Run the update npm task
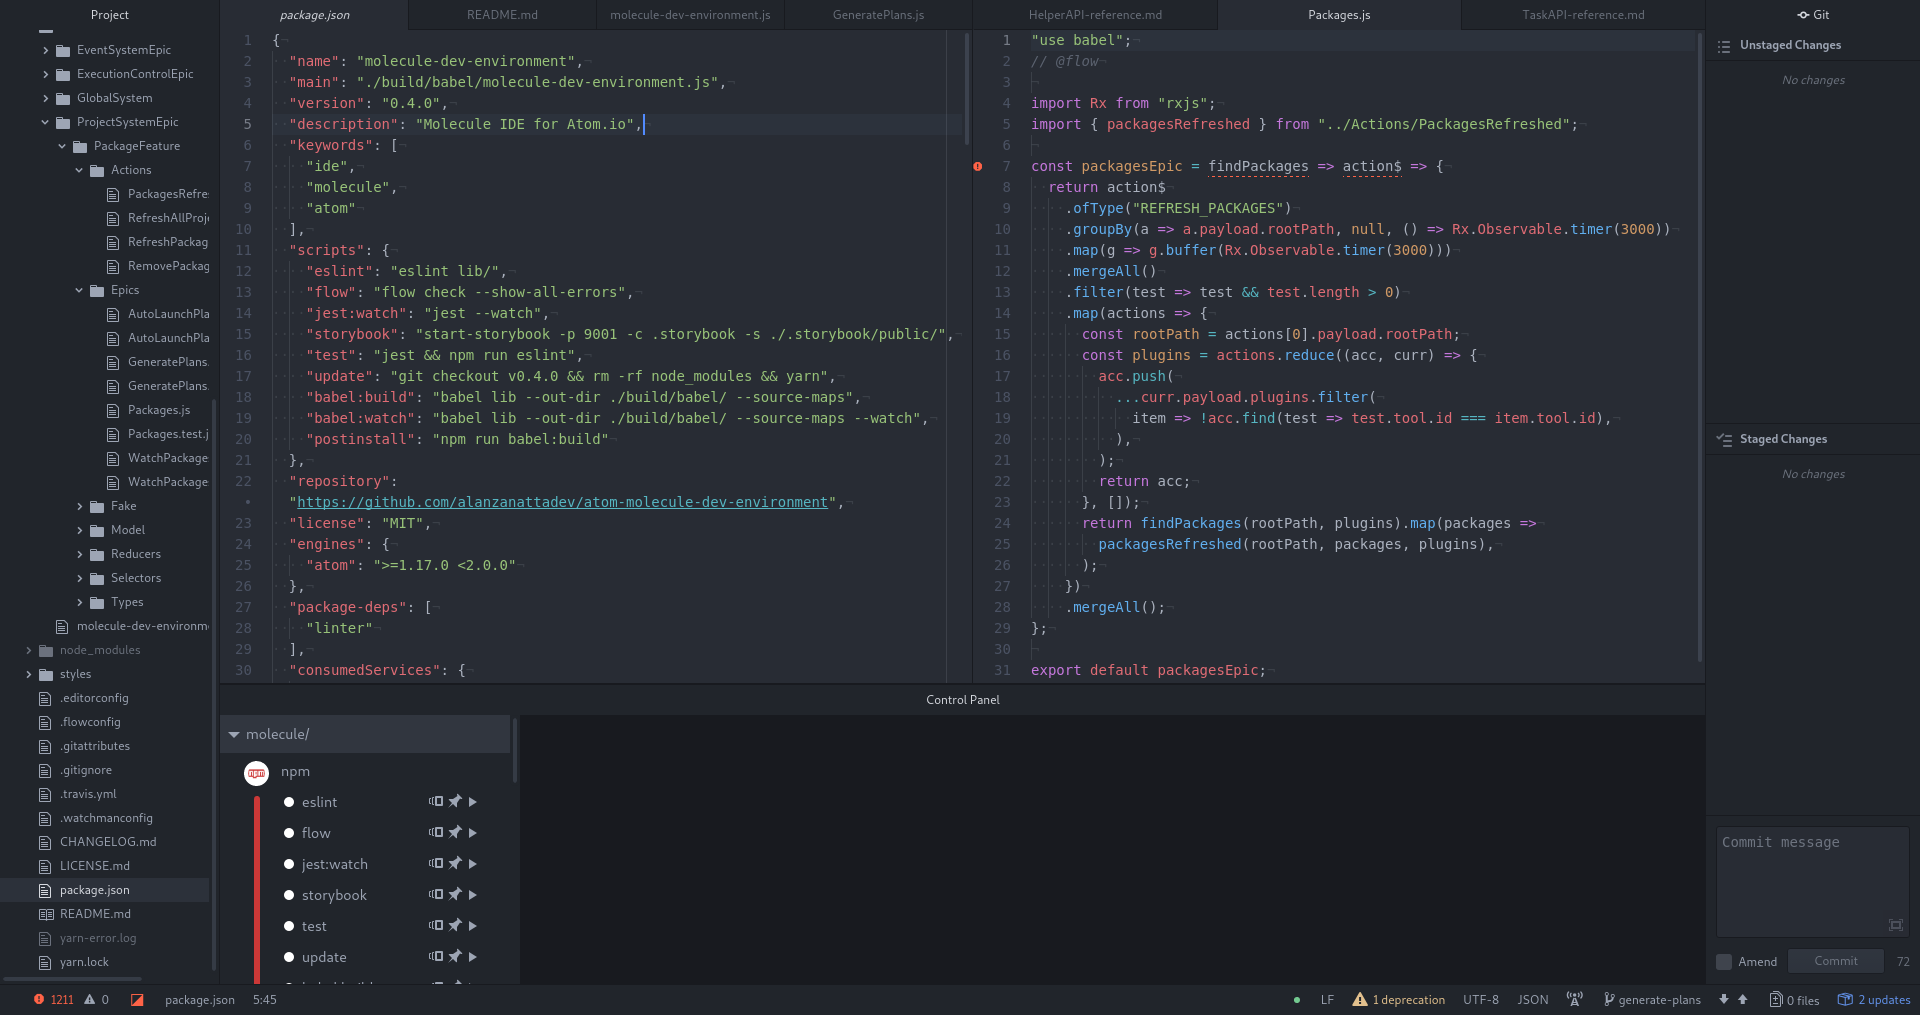This screenshot has width=1920, height=1015. click(473, 957)
